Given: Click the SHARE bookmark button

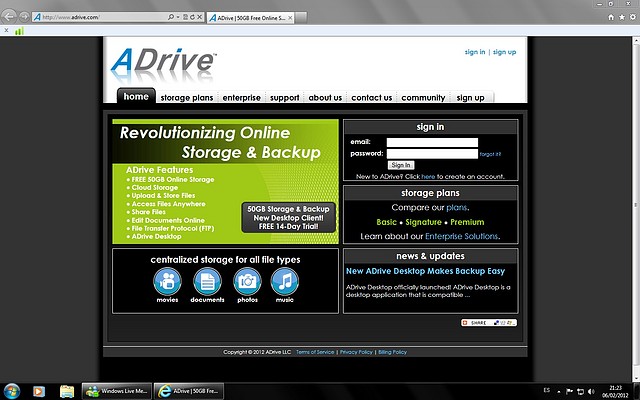Looking at the screenshot, I should pos(489,322).
